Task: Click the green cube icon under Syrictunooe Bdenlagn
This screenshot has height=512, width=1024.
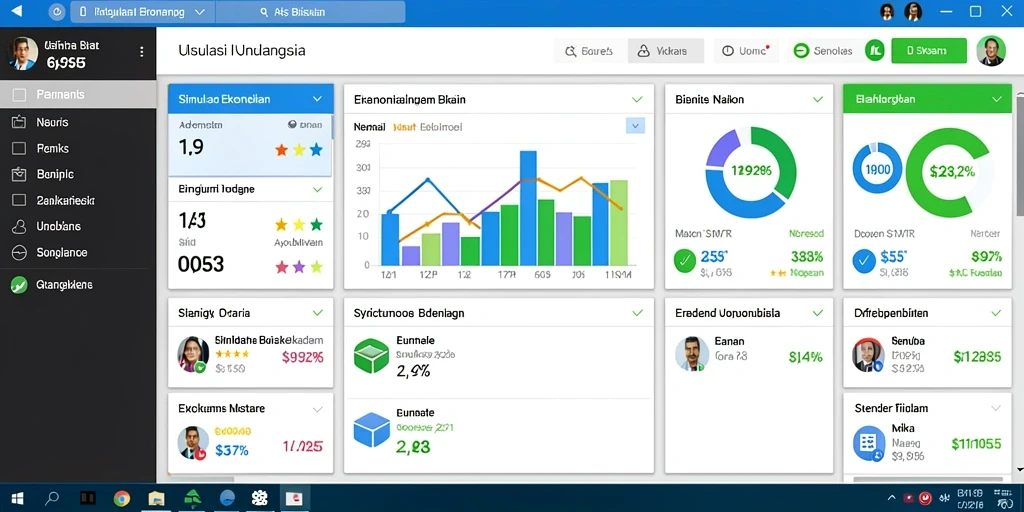Action: pyautogui.click(x=371, y=356)
